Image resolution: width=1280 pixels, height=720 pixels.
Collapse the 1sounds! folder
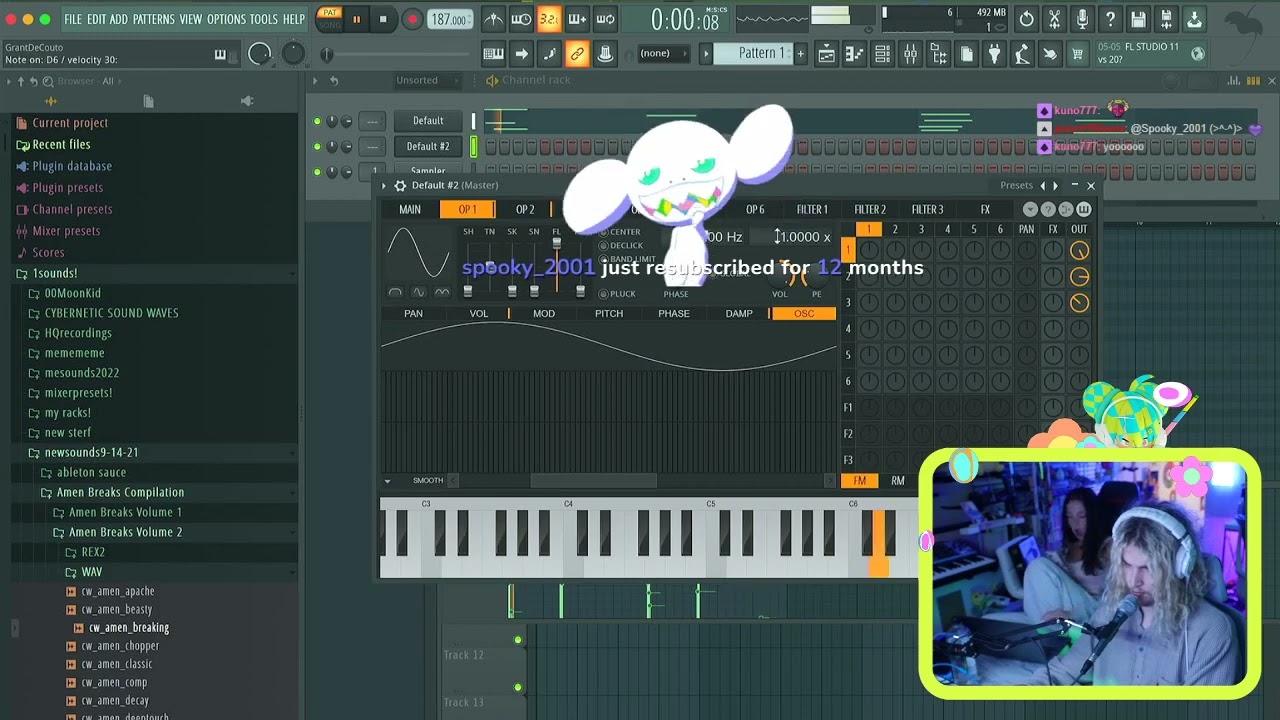coord(54,273)
